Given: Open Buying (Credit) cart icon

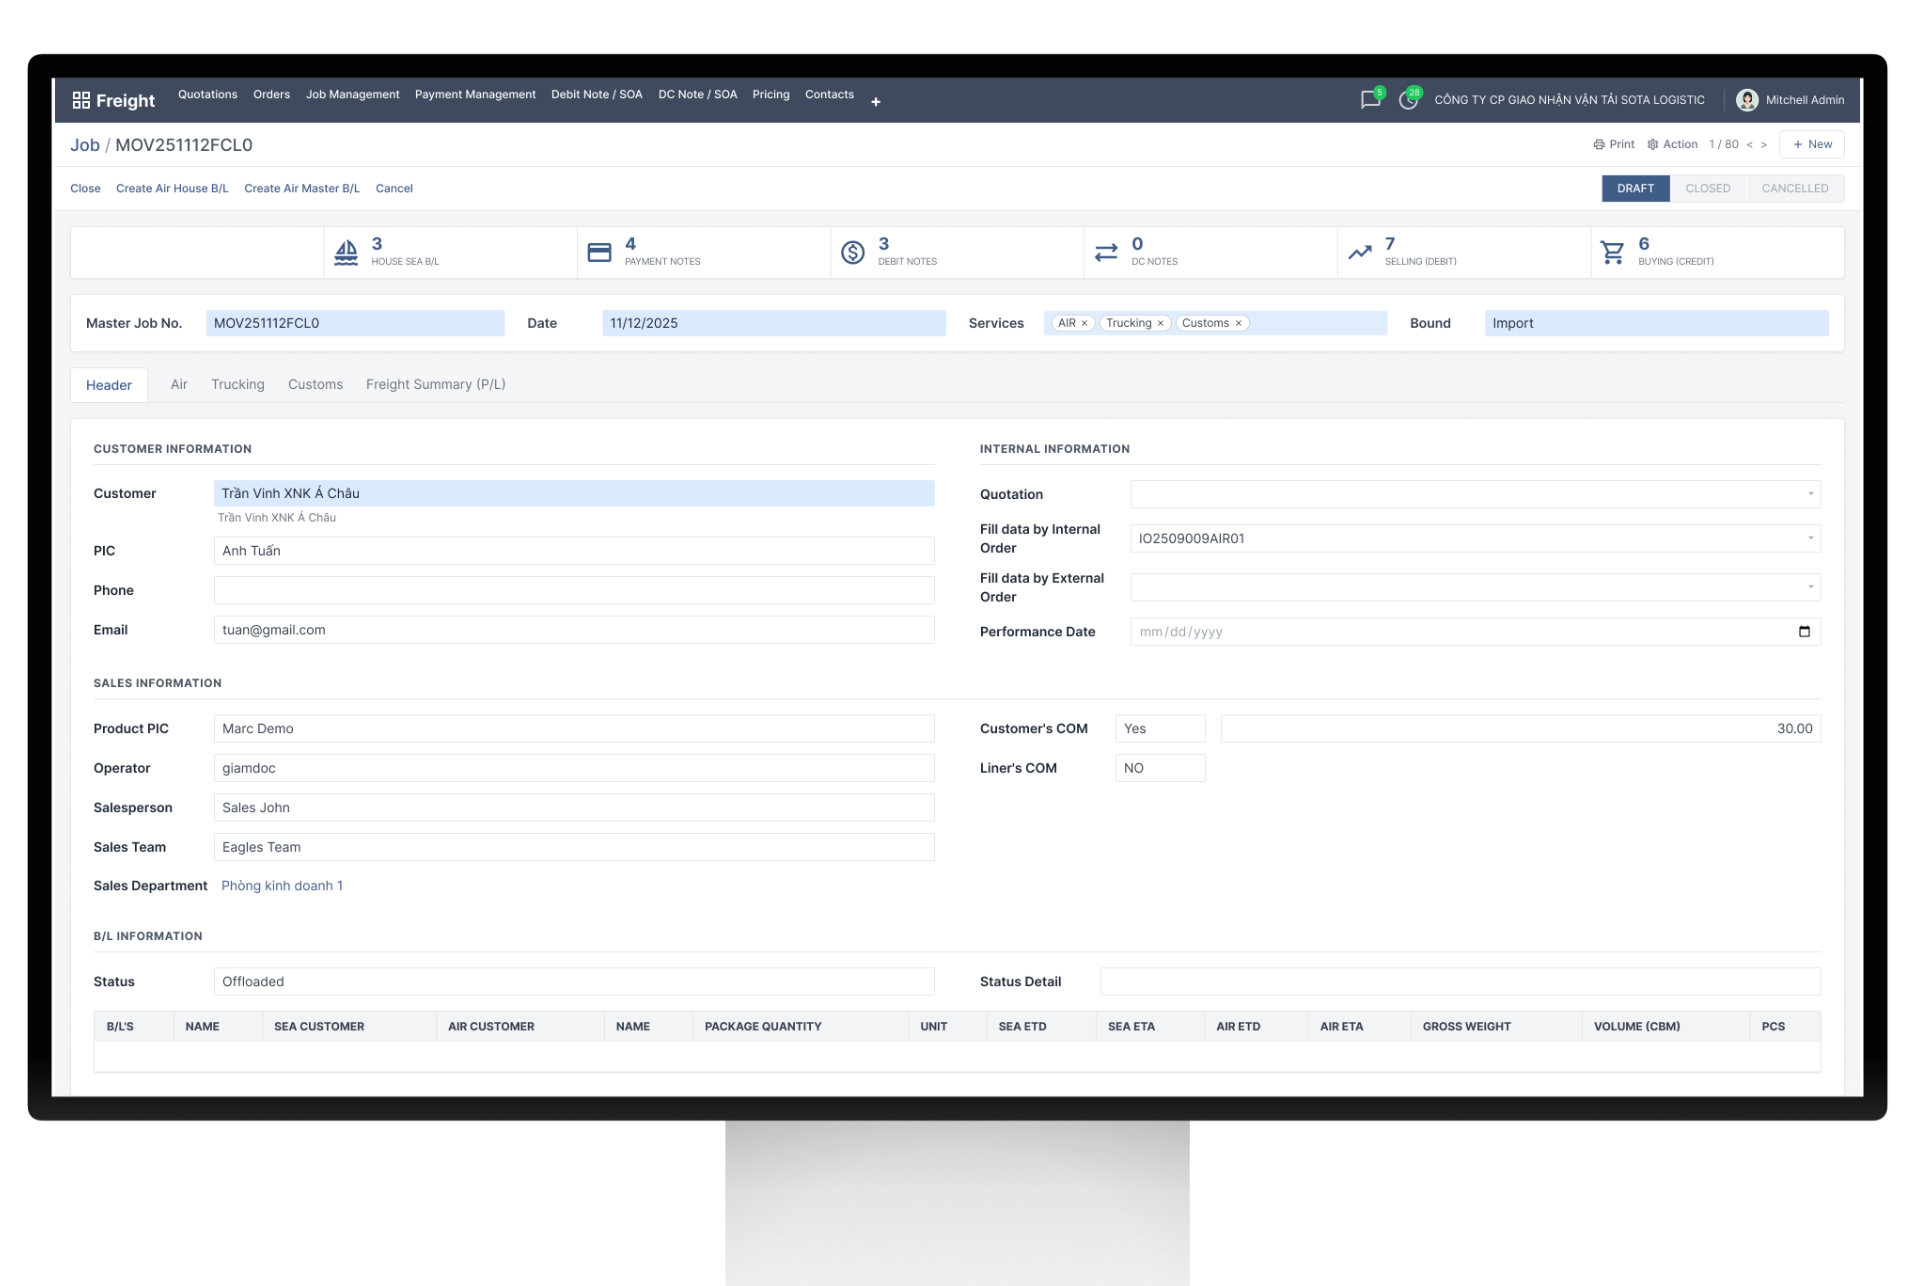Looking at the screenshot, I should point(1612,252).
